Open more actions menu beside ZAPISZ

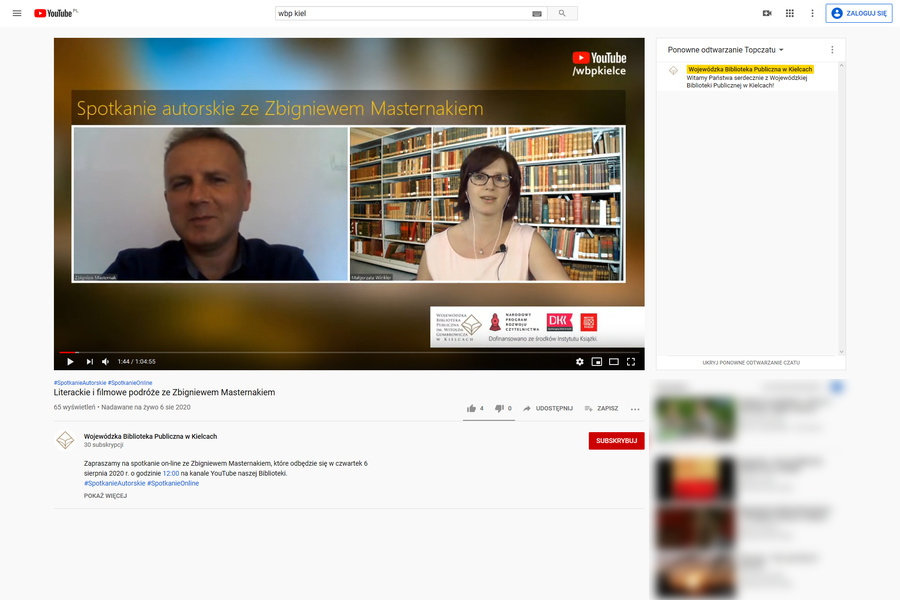pos(635,408)
